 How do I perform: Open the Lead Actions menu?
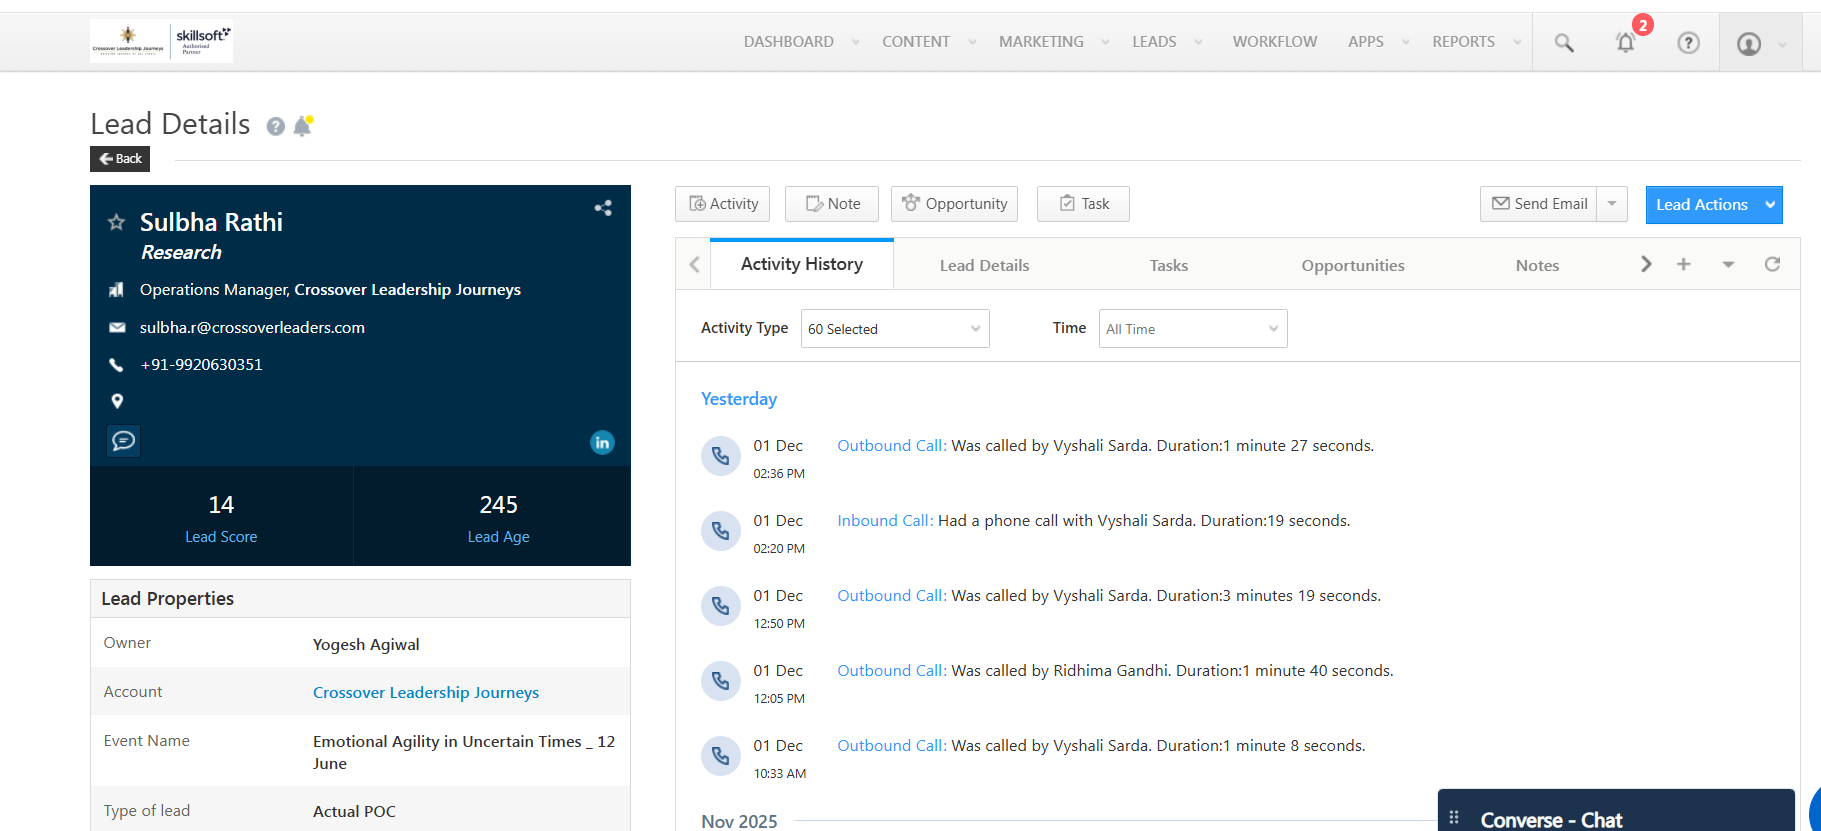(x=1713, y=205)
